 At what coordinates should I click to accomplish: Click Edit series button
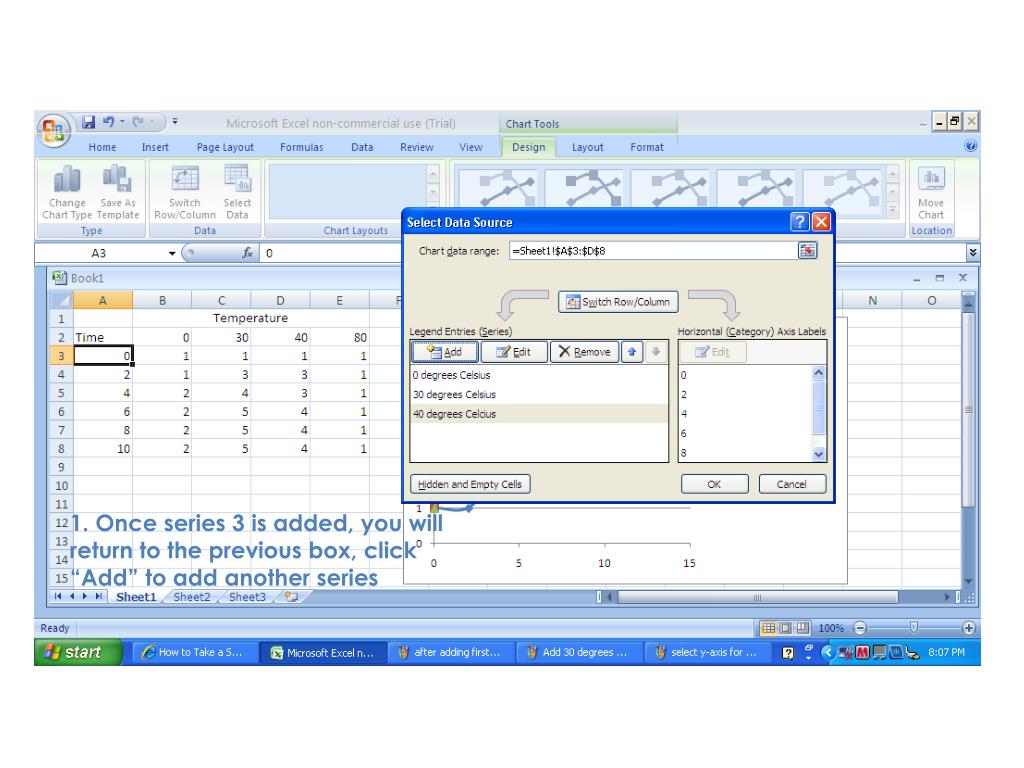[514, 352]
